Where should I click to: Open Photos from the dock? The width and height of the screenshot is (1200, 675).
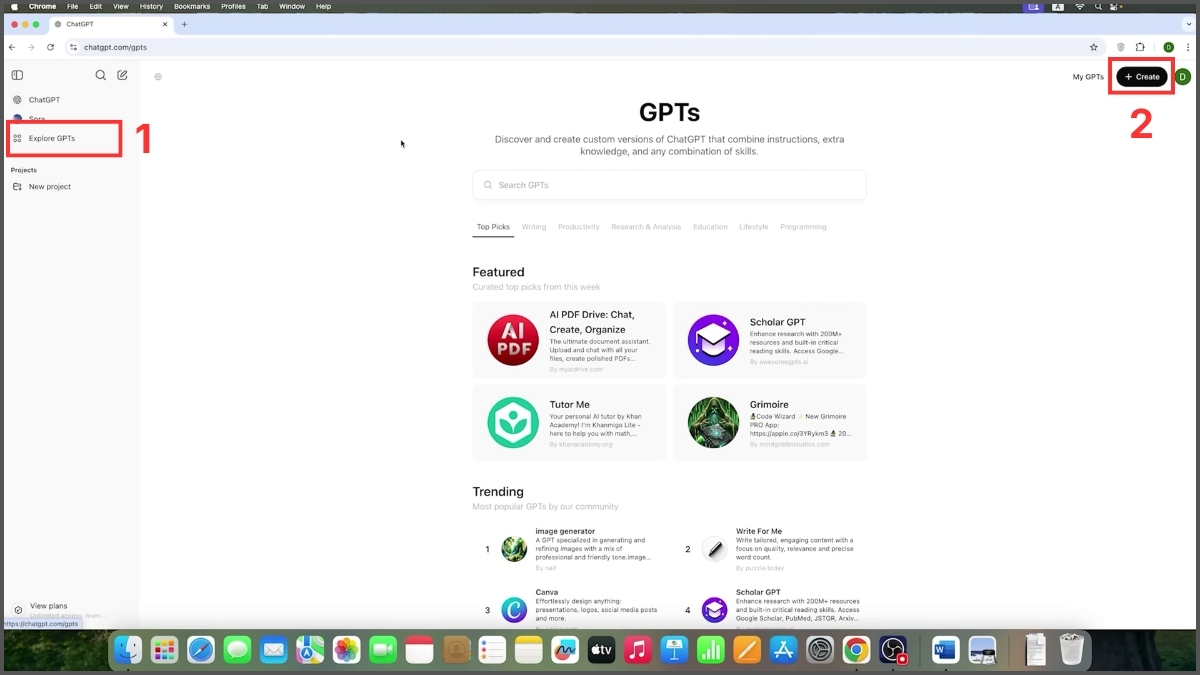click(347, 650)
